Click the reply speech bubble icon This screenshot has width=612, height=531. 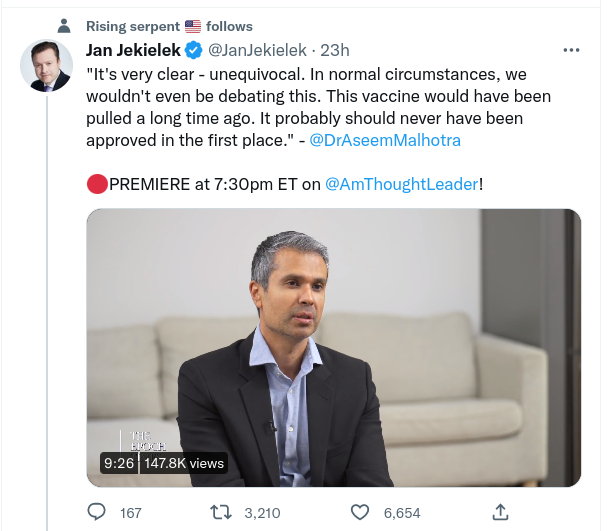pyautogui.click(x=97, y=512)
